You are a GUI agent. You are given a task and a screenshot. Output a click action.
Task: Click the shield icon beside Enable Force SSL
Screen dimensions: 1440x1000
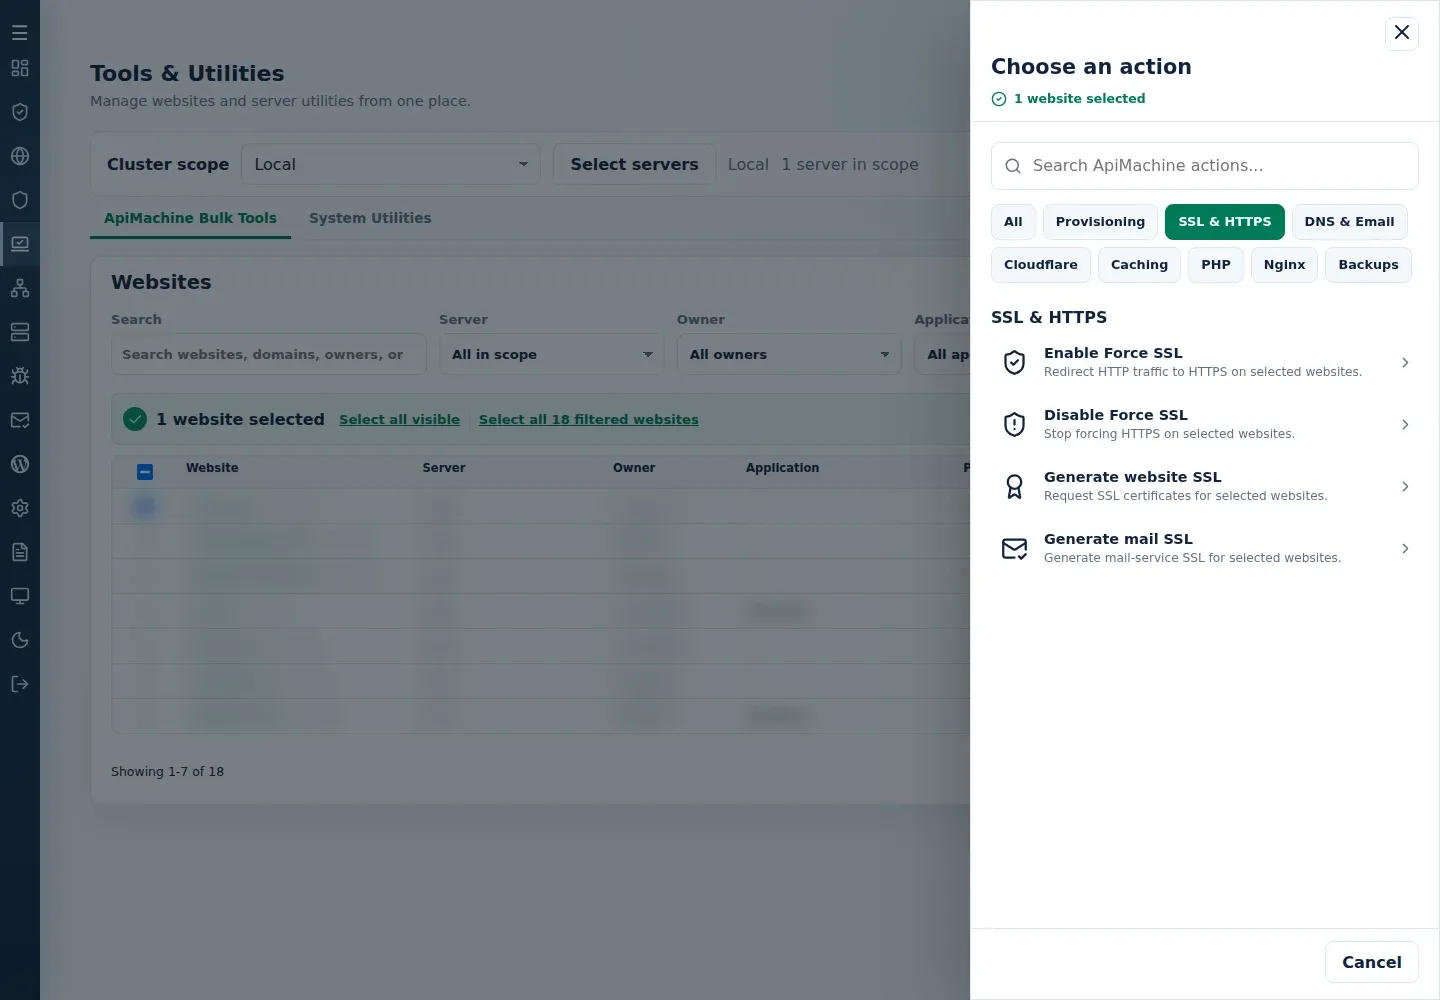(x=1014, y=362)
